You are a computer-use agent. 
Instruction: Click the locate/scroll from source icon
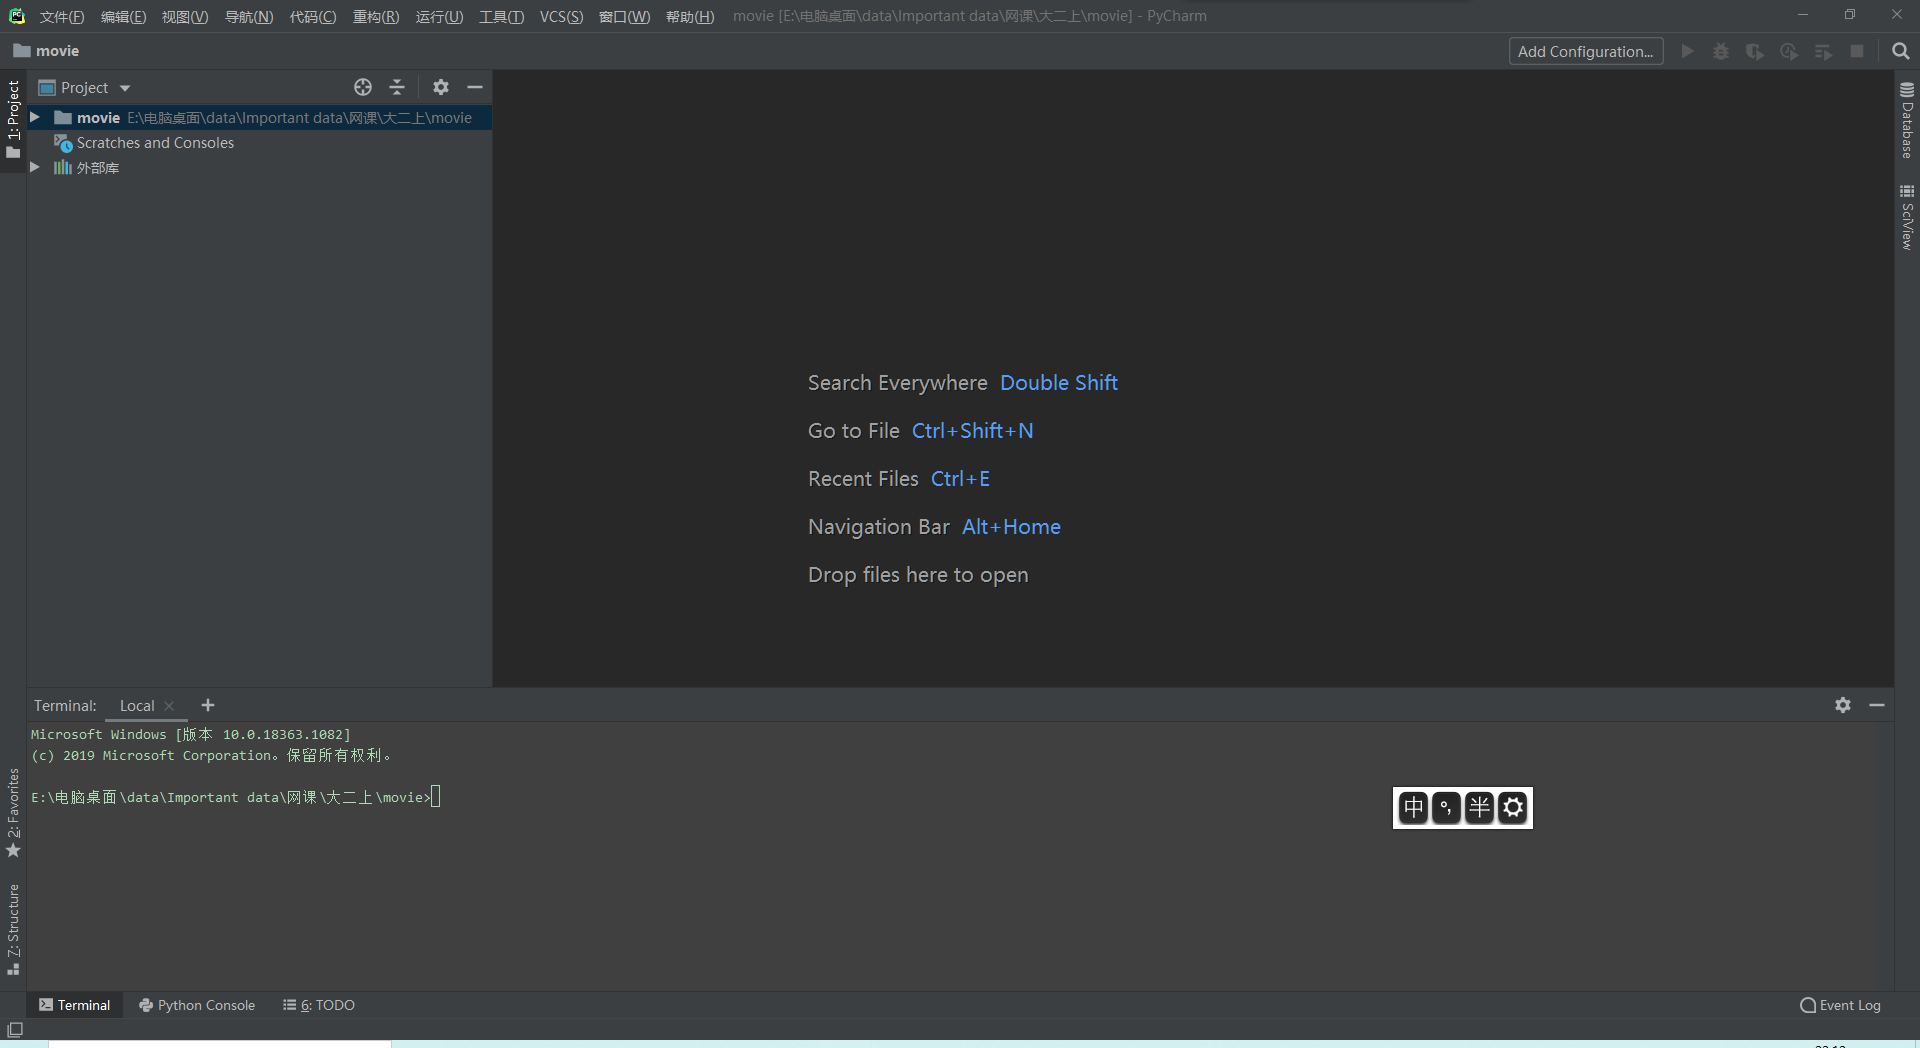coord(363,87)
